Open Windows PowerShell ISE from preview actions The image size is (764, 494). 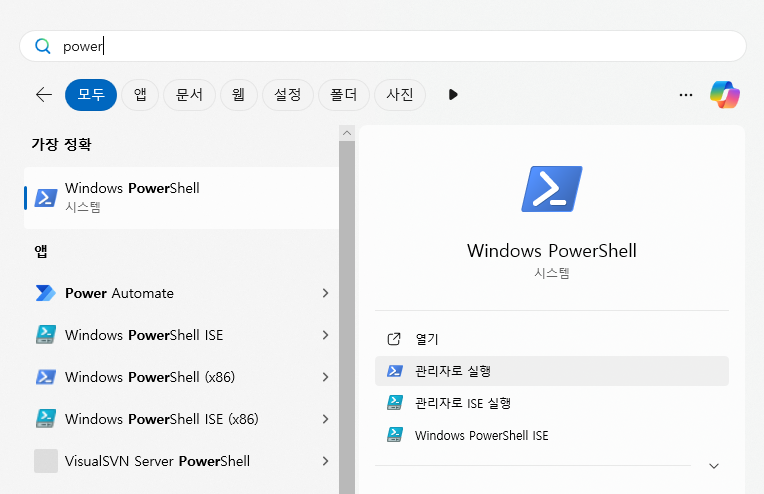coord(552,435)
